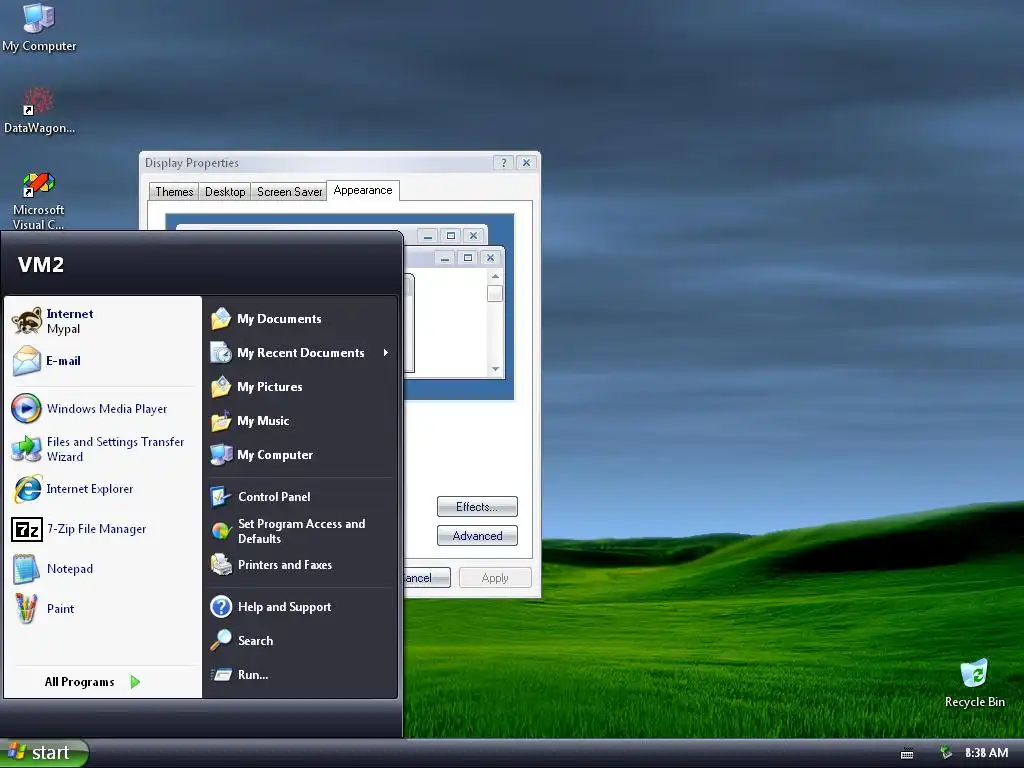Open the 7-Zip File Manager icon
The width and height of the screenshot is (1024, 768).
(x=27, y=530)
